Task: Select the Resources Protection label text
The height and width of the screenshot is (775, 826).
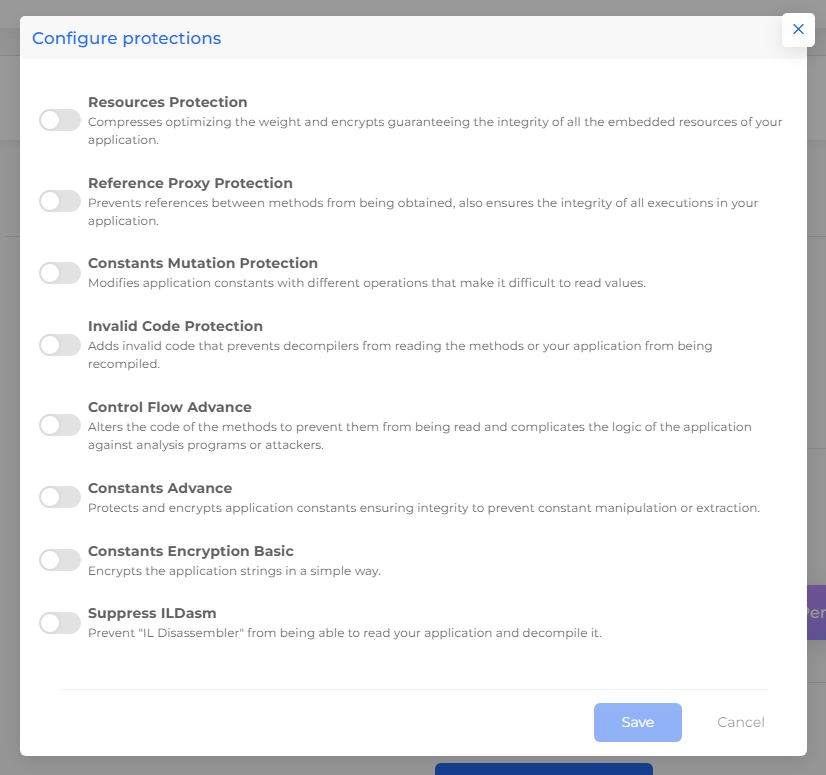Action: pos(167,102)
